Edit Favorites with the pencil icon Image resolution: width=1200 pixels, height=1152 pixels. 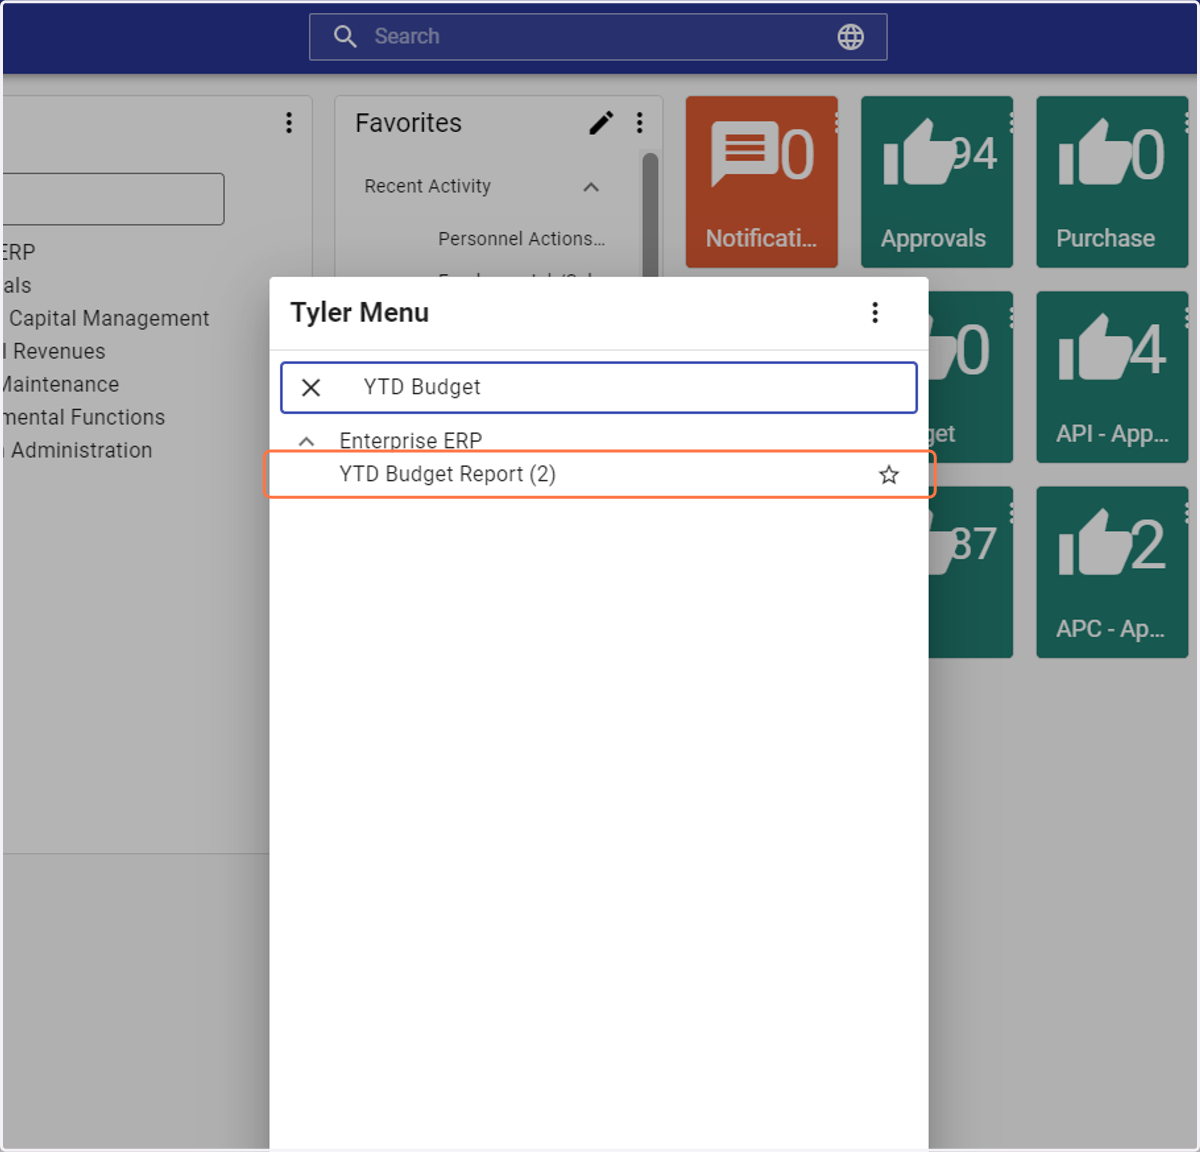point(601,123)
